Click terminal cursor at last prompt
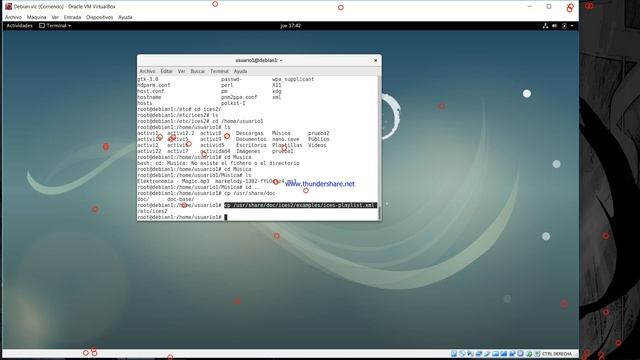This screenshot has width=640, height=360. 226,218
